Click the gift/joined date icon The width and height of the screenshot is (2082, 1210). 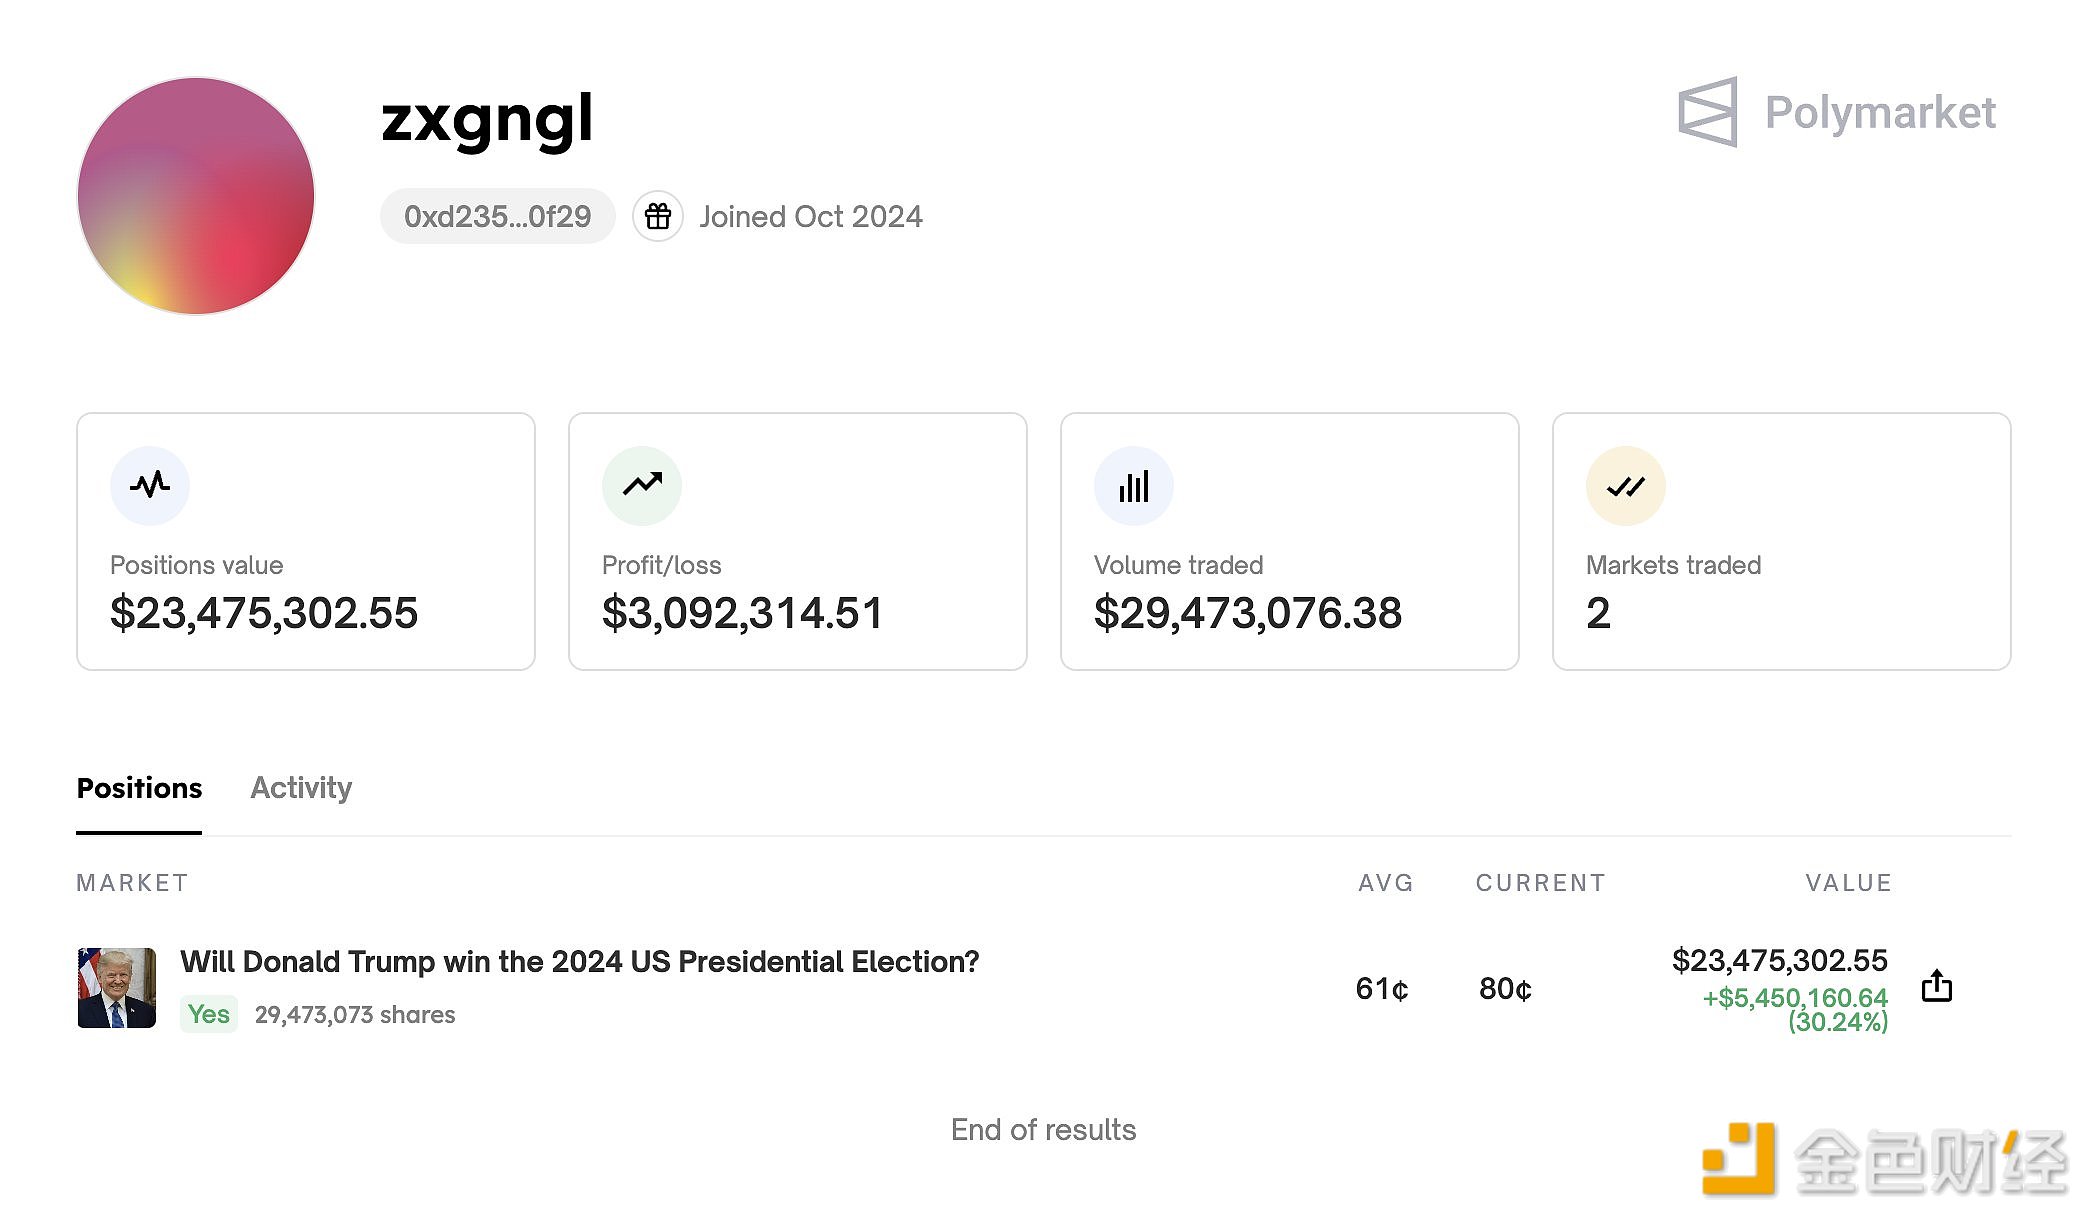[x=655, y=216]
